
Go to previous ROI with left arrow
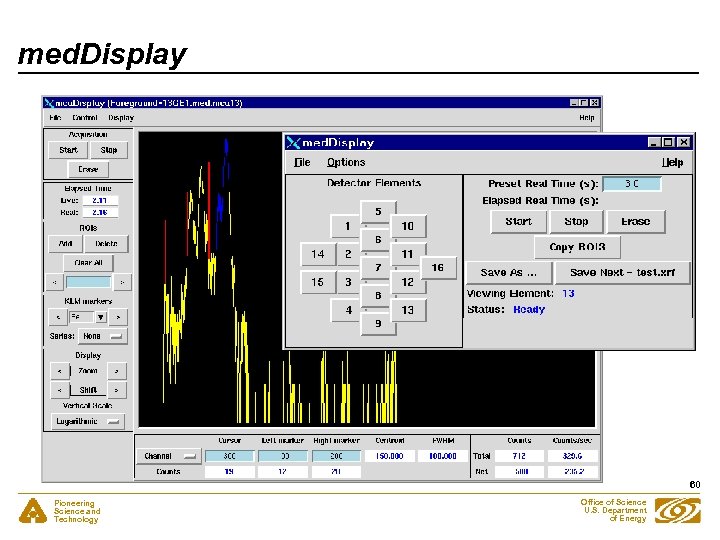coord(55,282)
